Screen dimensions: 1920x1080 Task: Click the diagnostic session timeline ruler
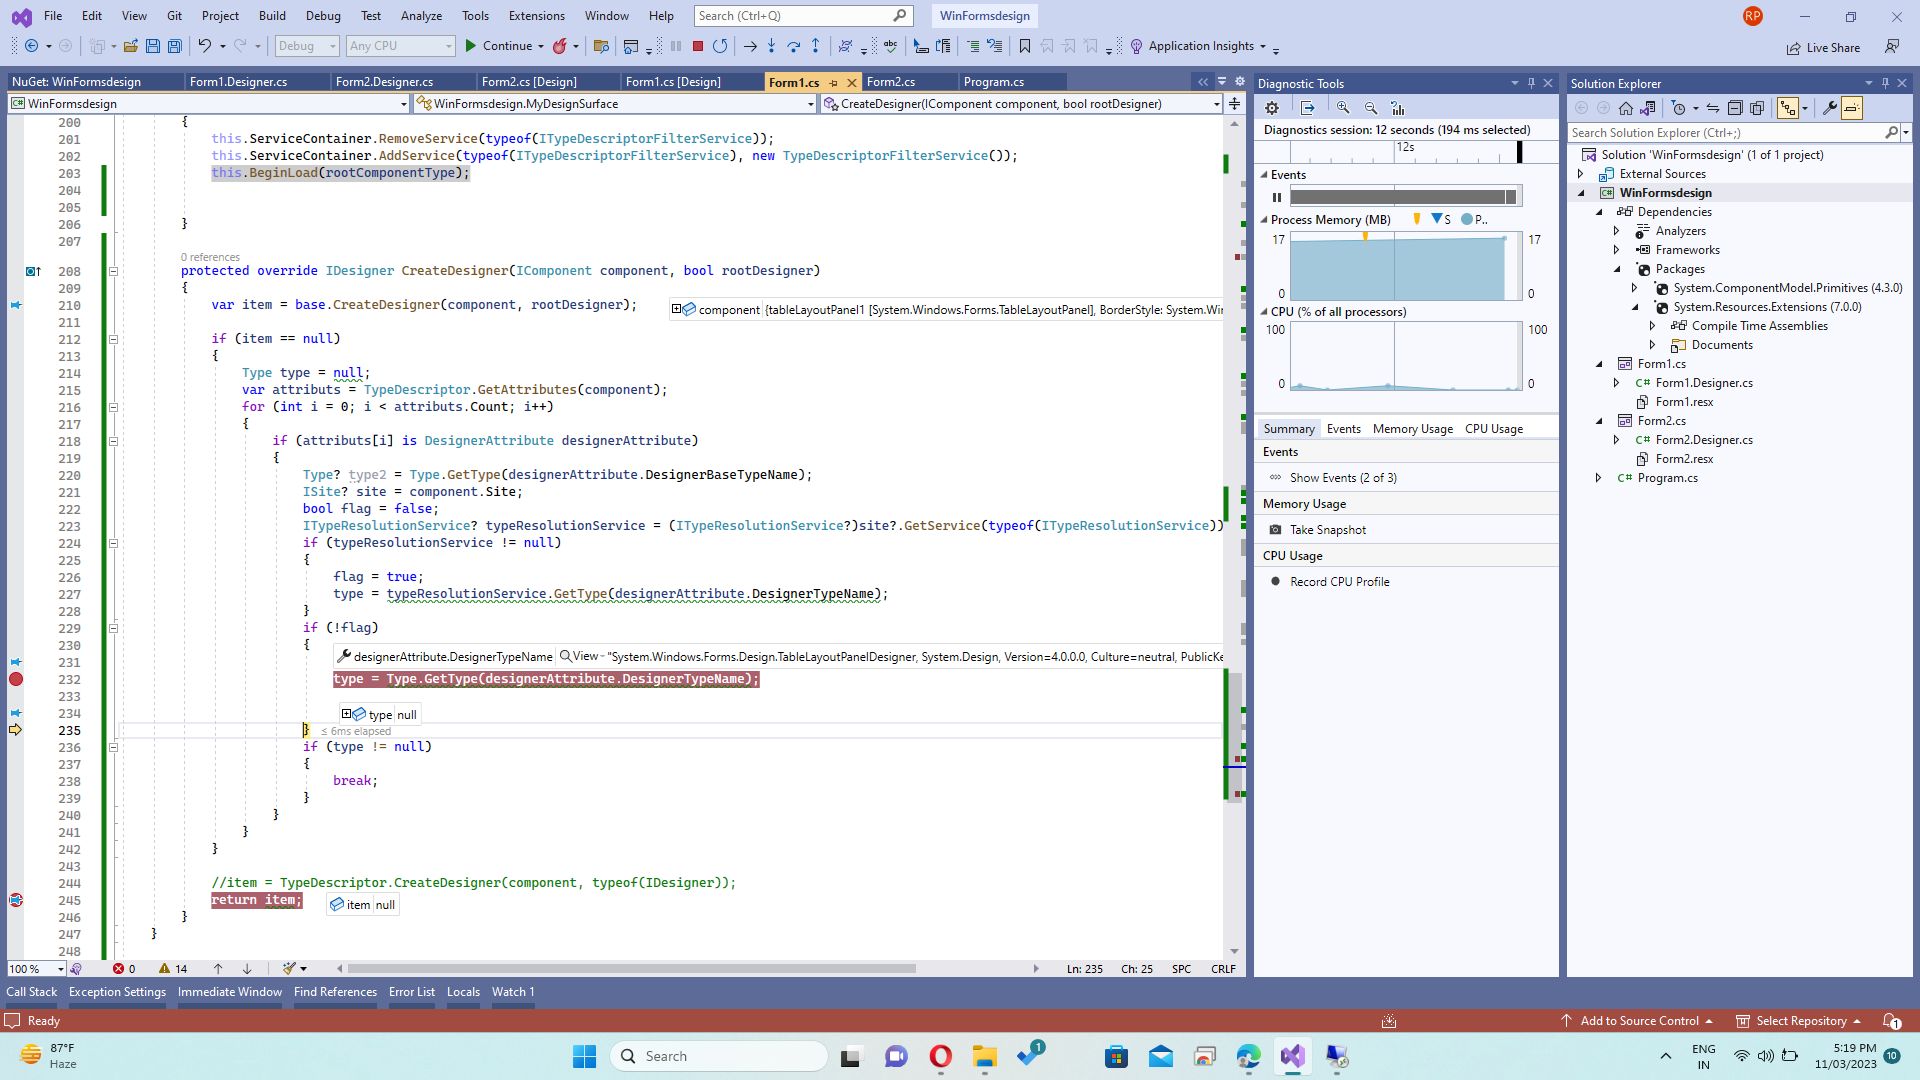[1406, 151]
